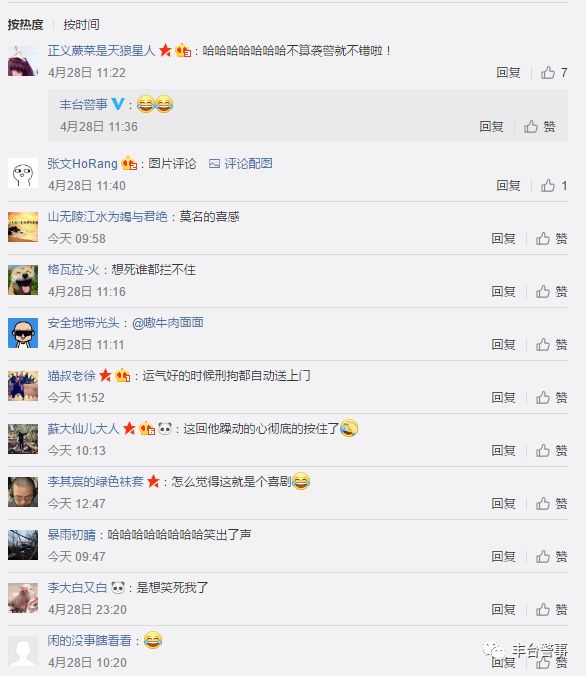Switch to 按时间 sorting tab
This screenshot has height=676, width=586.
[81, 25]
